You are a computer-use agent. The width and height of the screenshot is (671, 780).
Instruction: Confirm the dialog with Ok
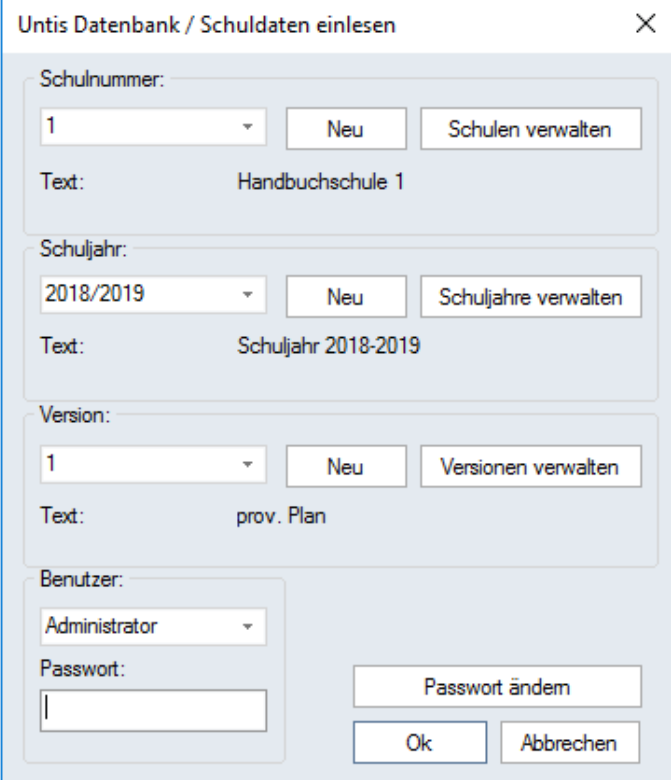pyautogui.click(x=420, y=743)
